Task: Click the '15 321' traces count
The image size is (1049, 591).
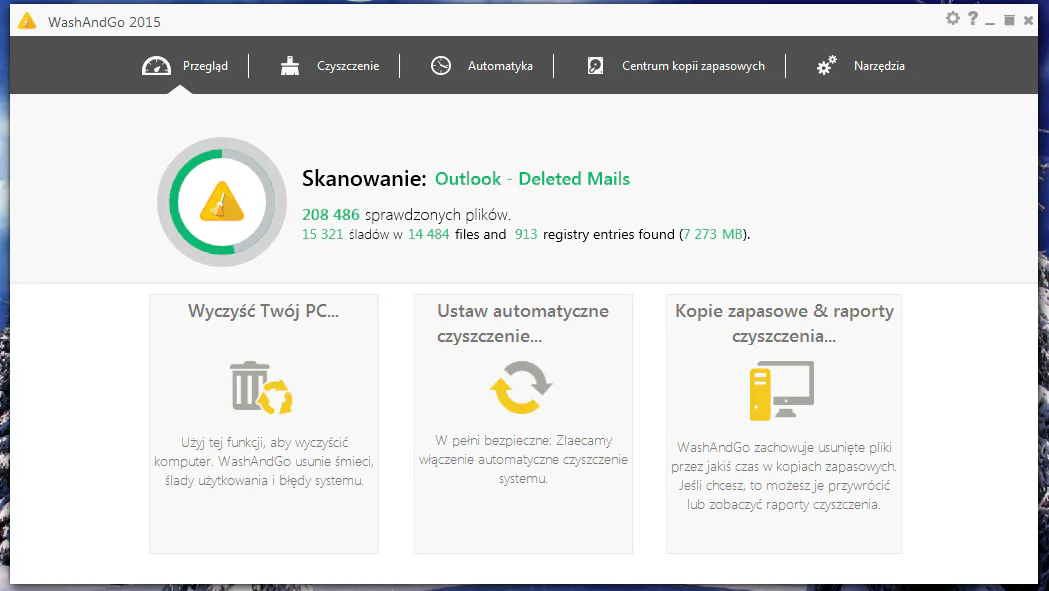Action: coord(322,234)
